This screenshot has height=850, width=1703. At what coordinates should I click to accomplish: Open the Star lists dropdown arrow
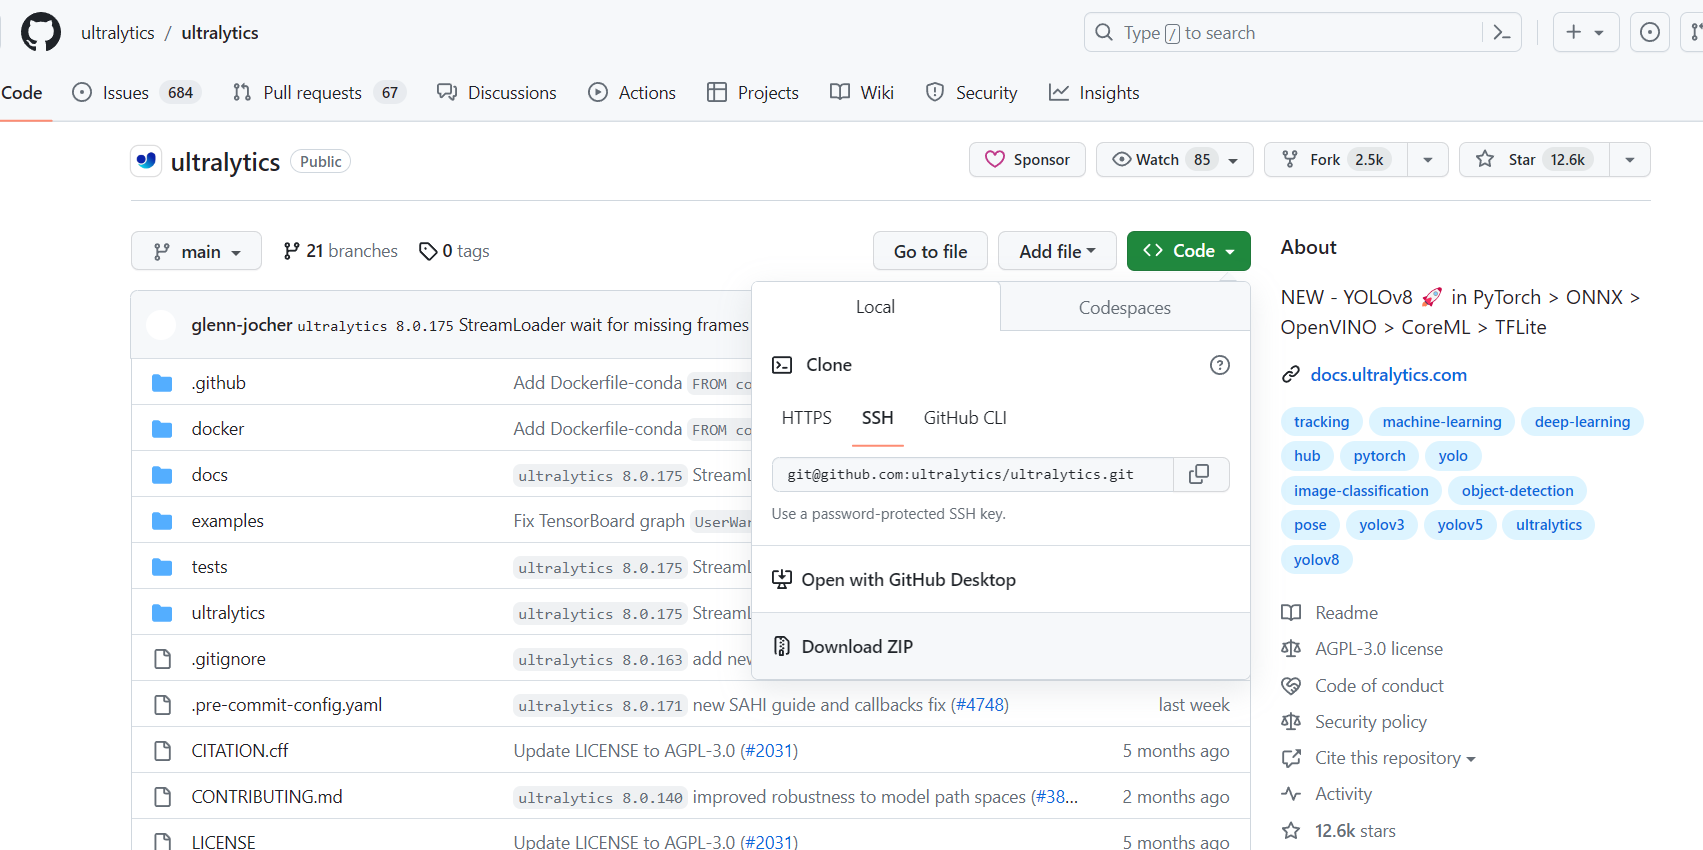click(x=1630, y=160)
